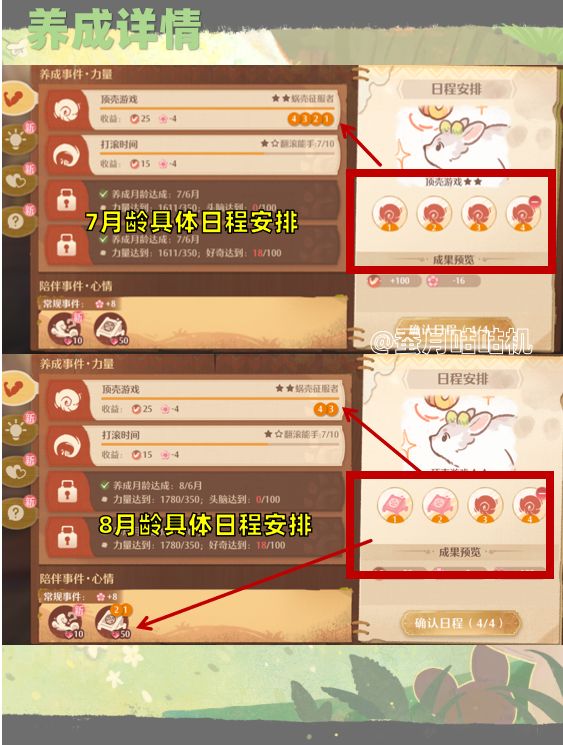Click the 4 3 2 1 order badges on 顶壳游戏
This screenshot has height=745, width=563.
coord(310,119)
